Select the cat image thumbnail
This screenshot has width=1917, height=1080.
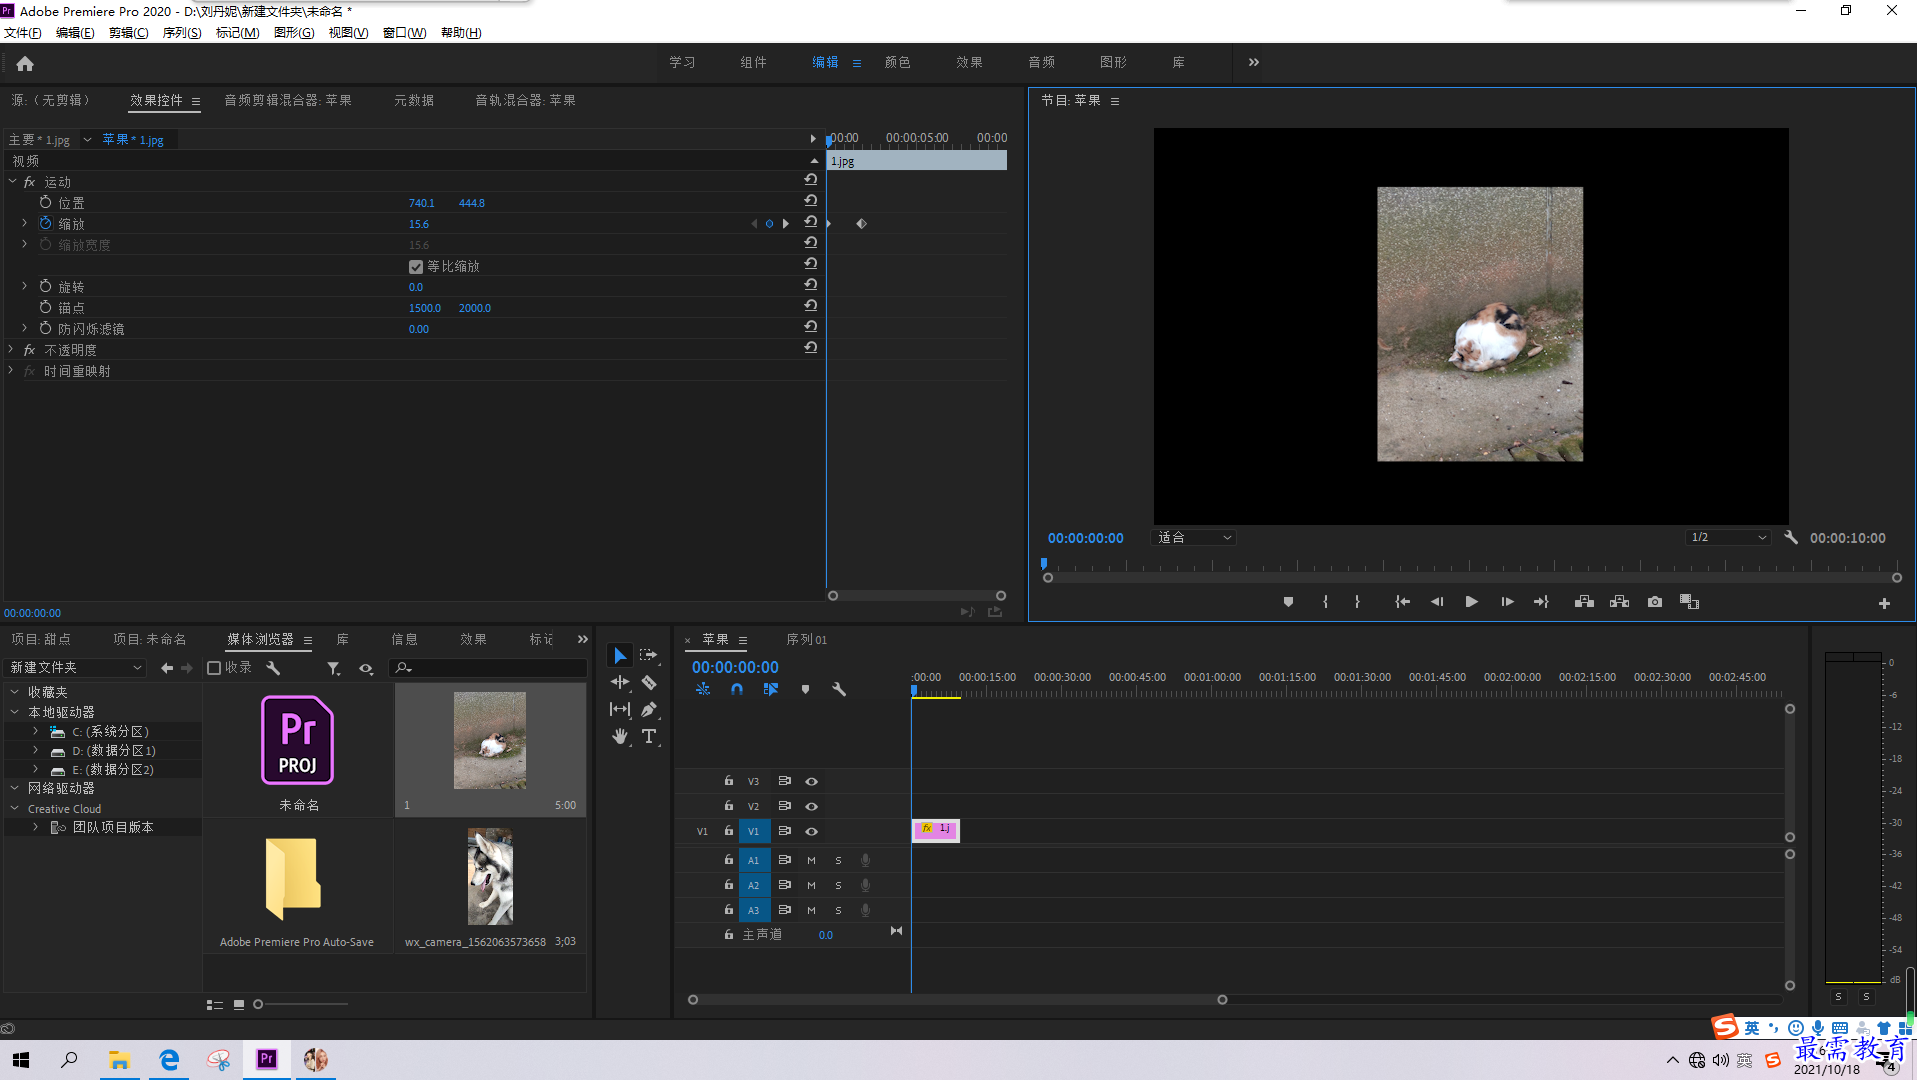click(x=490, y=741)
